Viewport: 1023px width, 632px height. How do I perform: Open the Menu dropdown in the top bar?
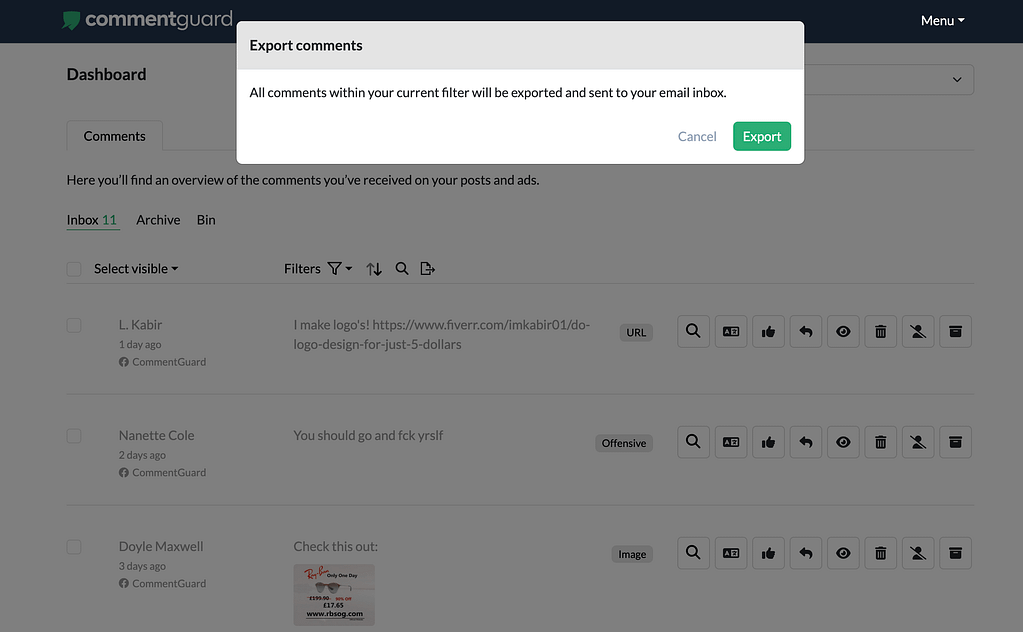coord(941,20)
